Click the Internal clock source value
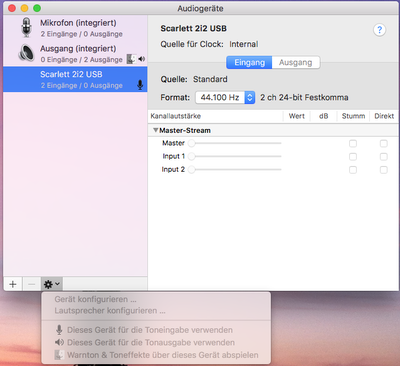This screenshot has height=366, width=400. click(x=244, y=44)
